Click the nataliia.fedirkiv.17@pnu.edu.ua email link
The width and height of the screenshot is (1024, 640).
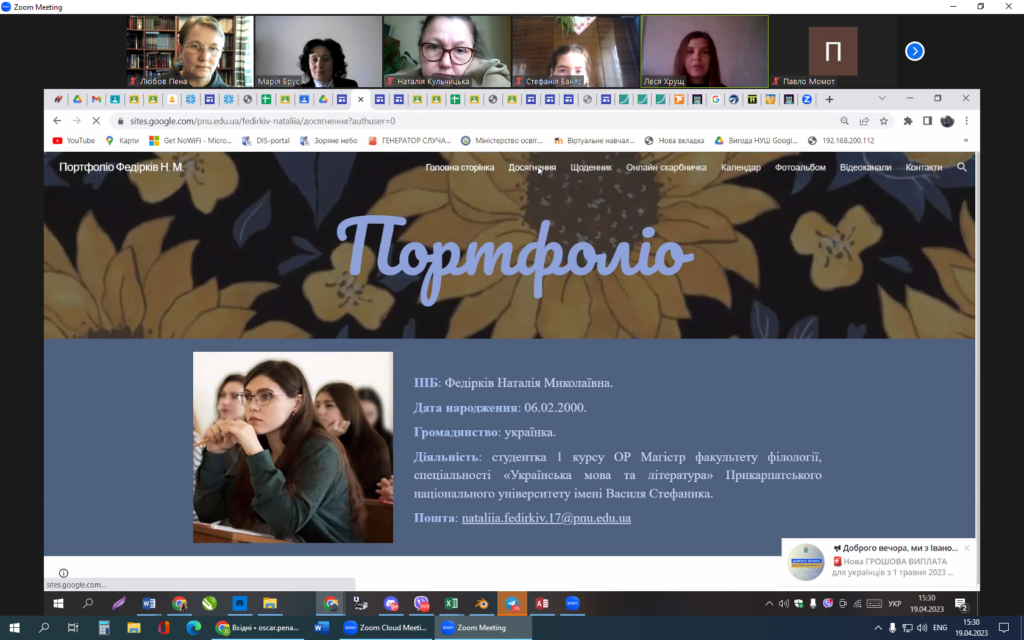(546, 518)
